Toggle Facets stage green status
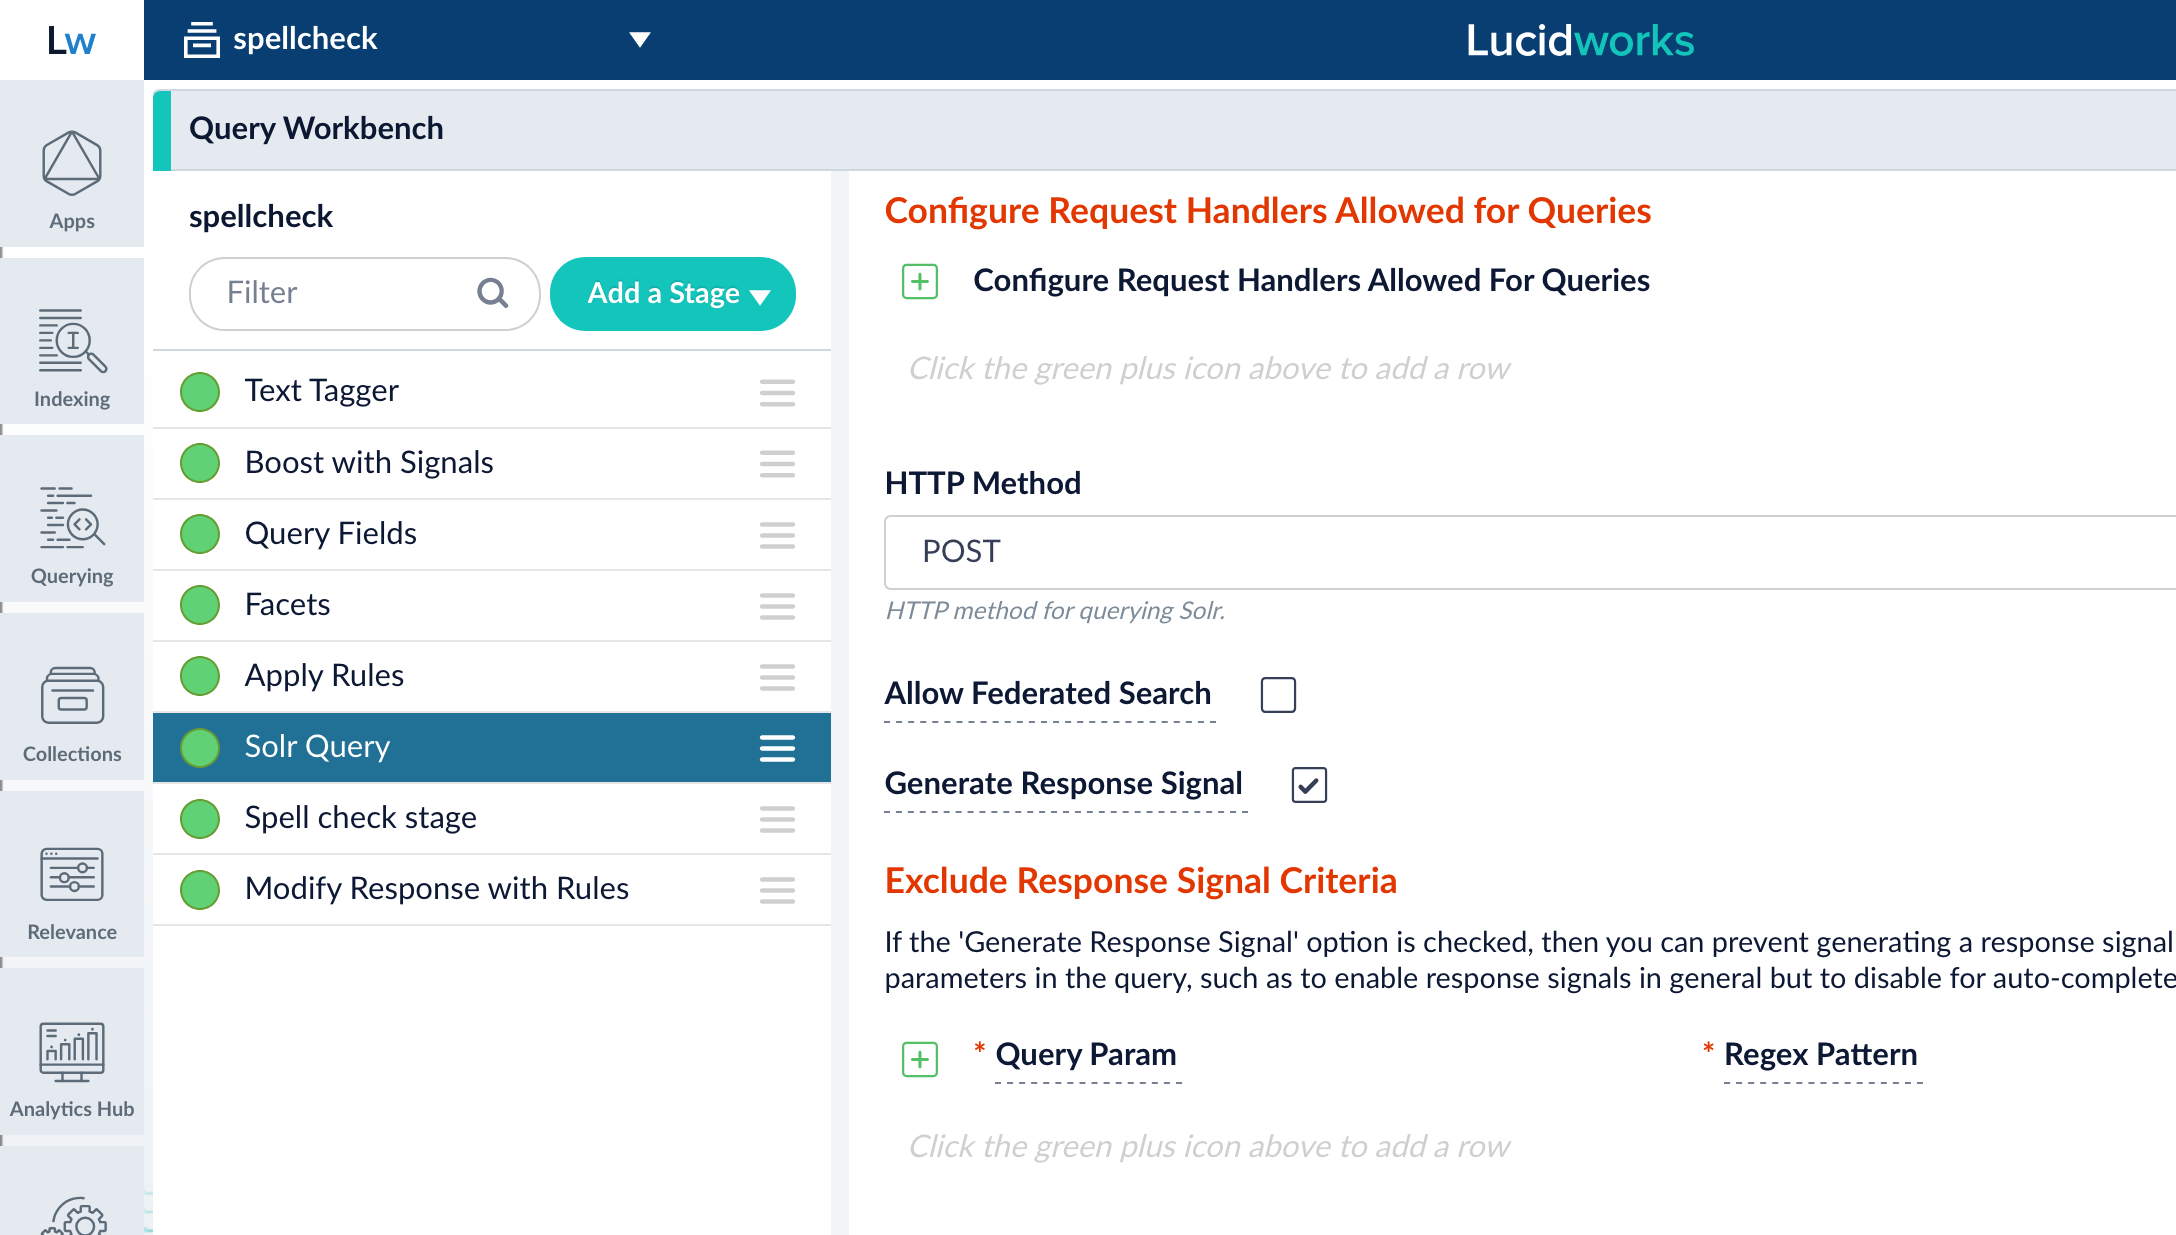This screenshot has width=2176, height=1235. [200, 604]
